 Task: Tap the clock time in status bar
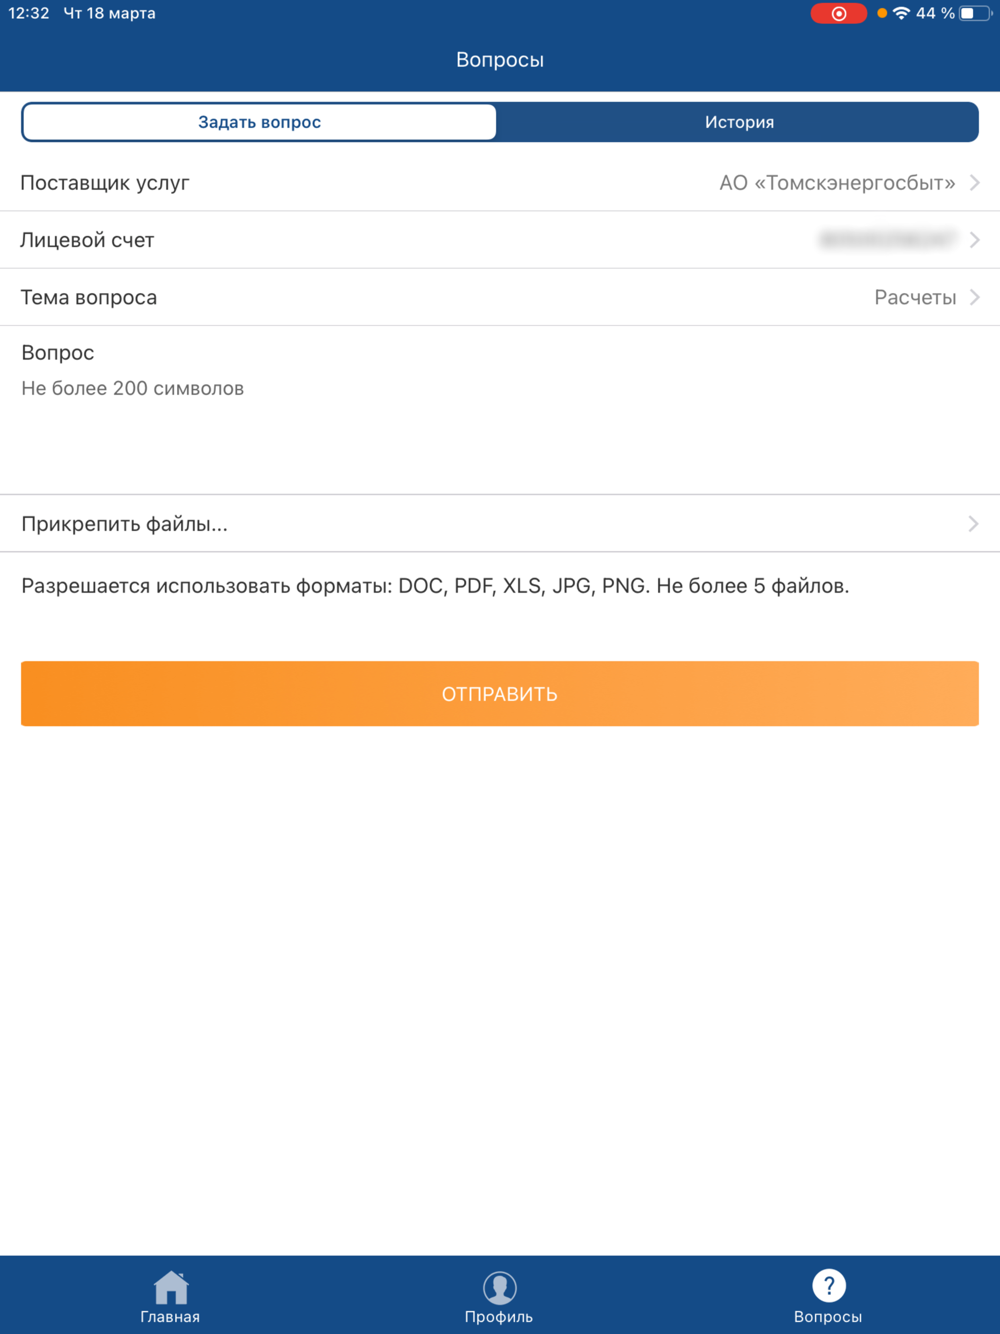coord(29,14)
